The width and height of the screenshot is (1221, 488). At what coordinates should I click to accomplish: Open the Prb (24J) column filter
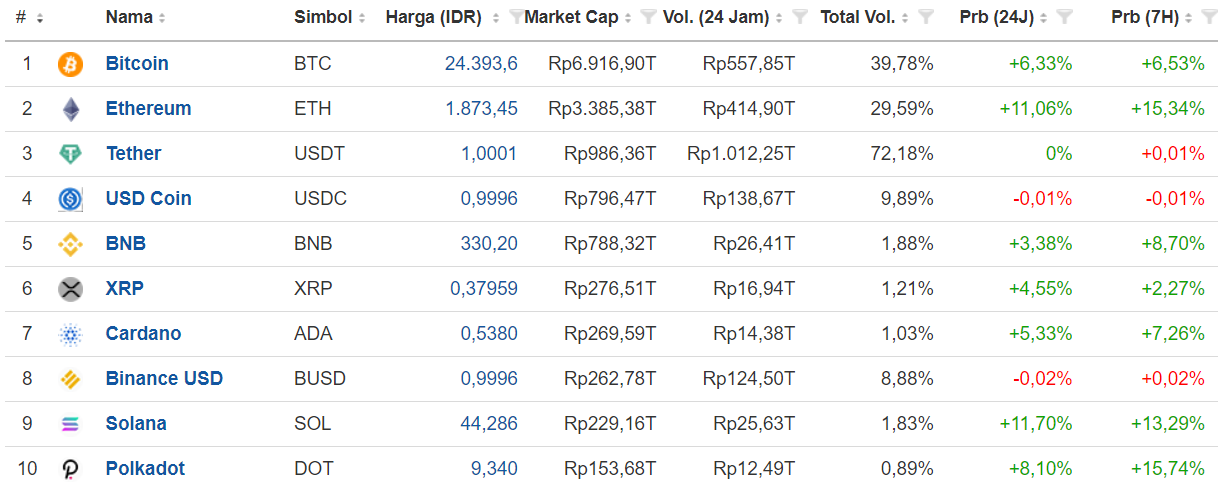(x=1064, y=17)
